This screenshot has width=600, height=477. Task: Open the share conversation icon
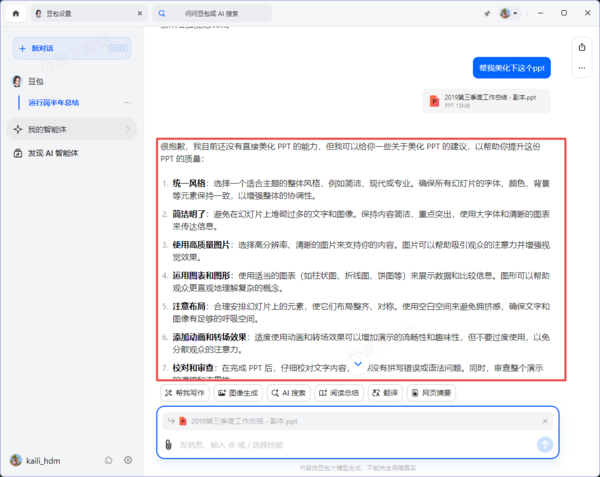click(x=582, y=47)
